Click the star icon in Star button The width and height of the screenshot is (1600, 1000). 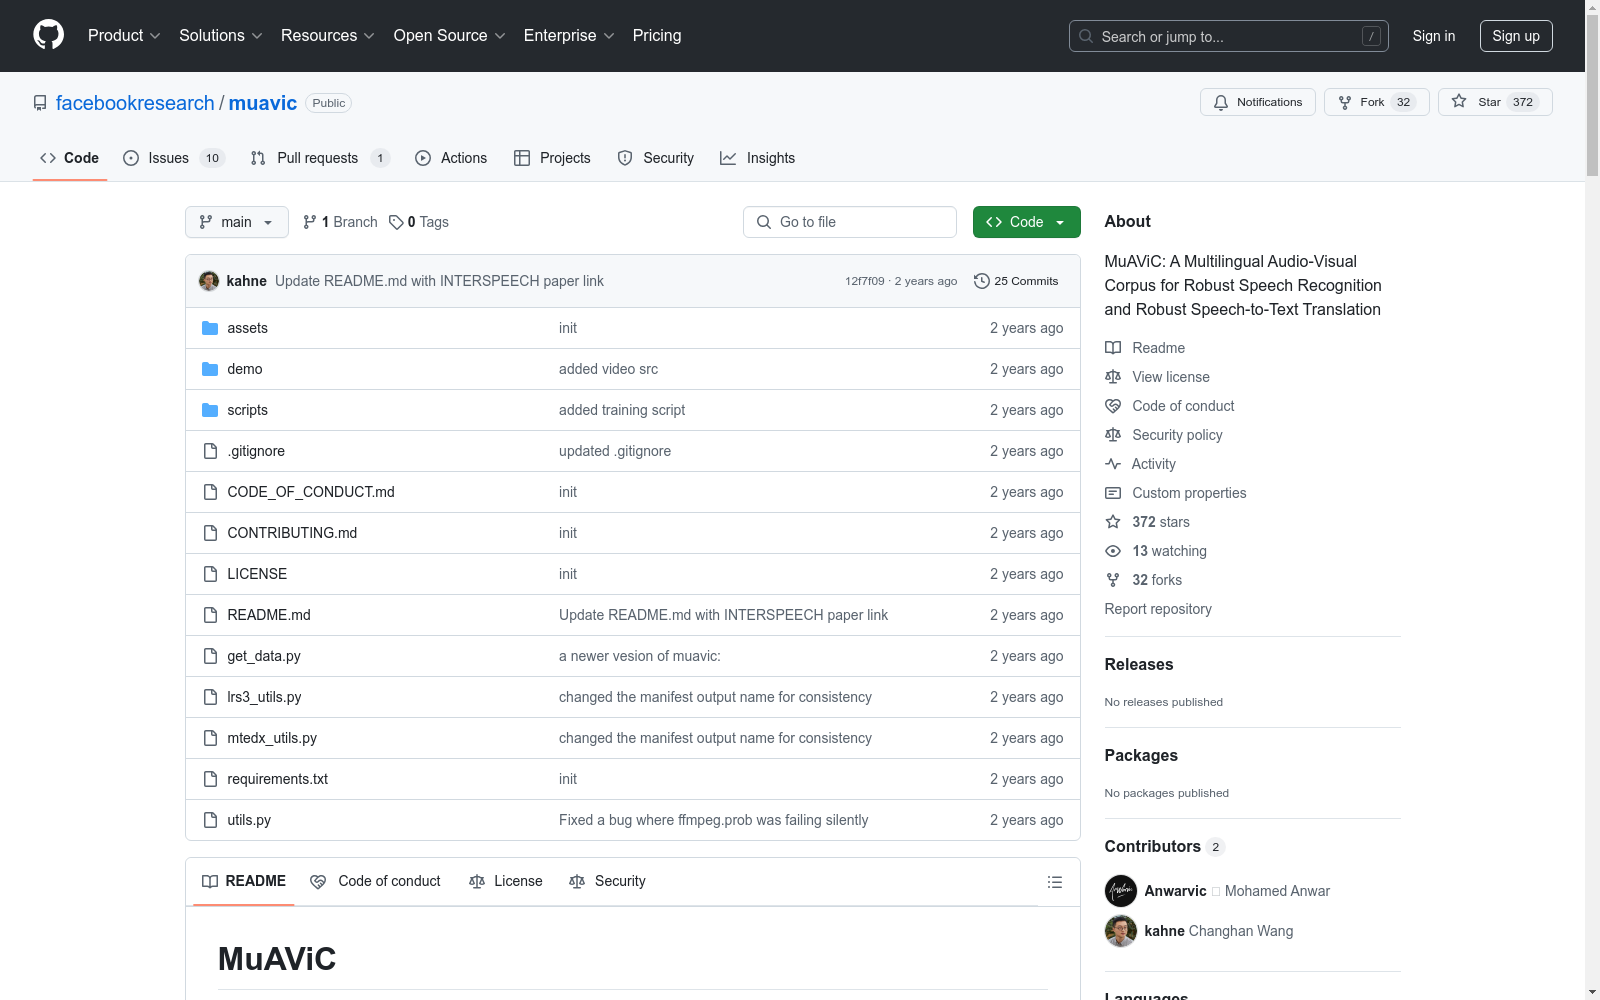point(1459,102)
